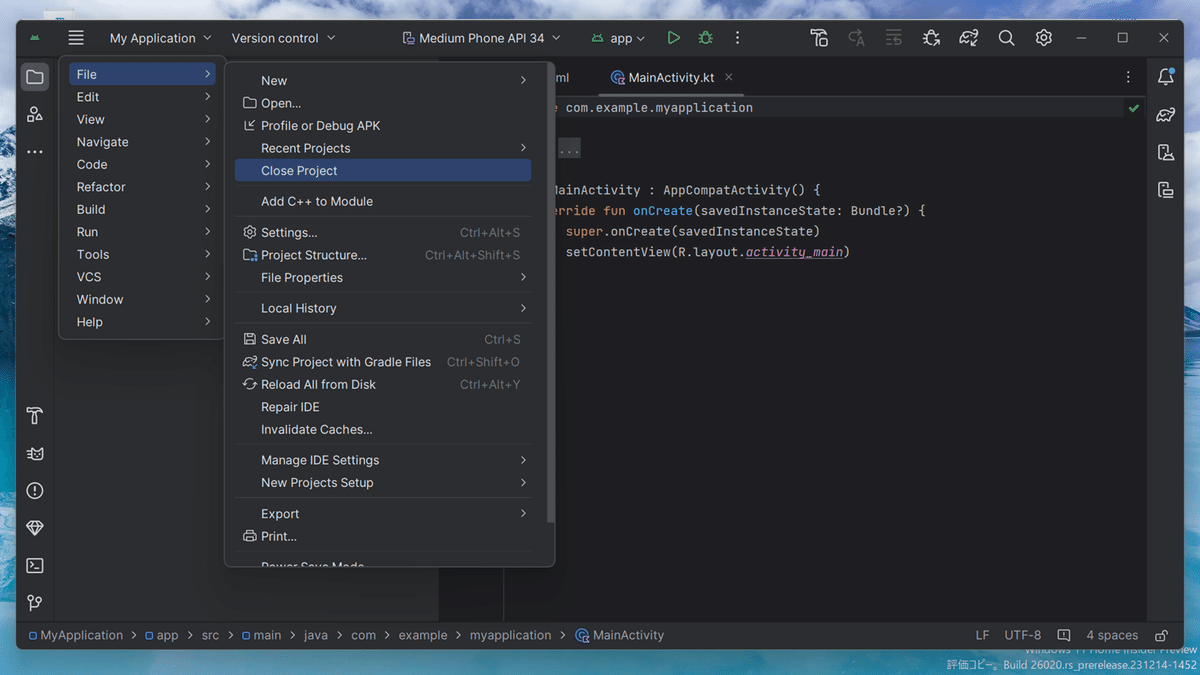Open the Git branch icon in left sidebar
The height and width of the screenshot is (675, 1200).
click(x=35, y=602)
